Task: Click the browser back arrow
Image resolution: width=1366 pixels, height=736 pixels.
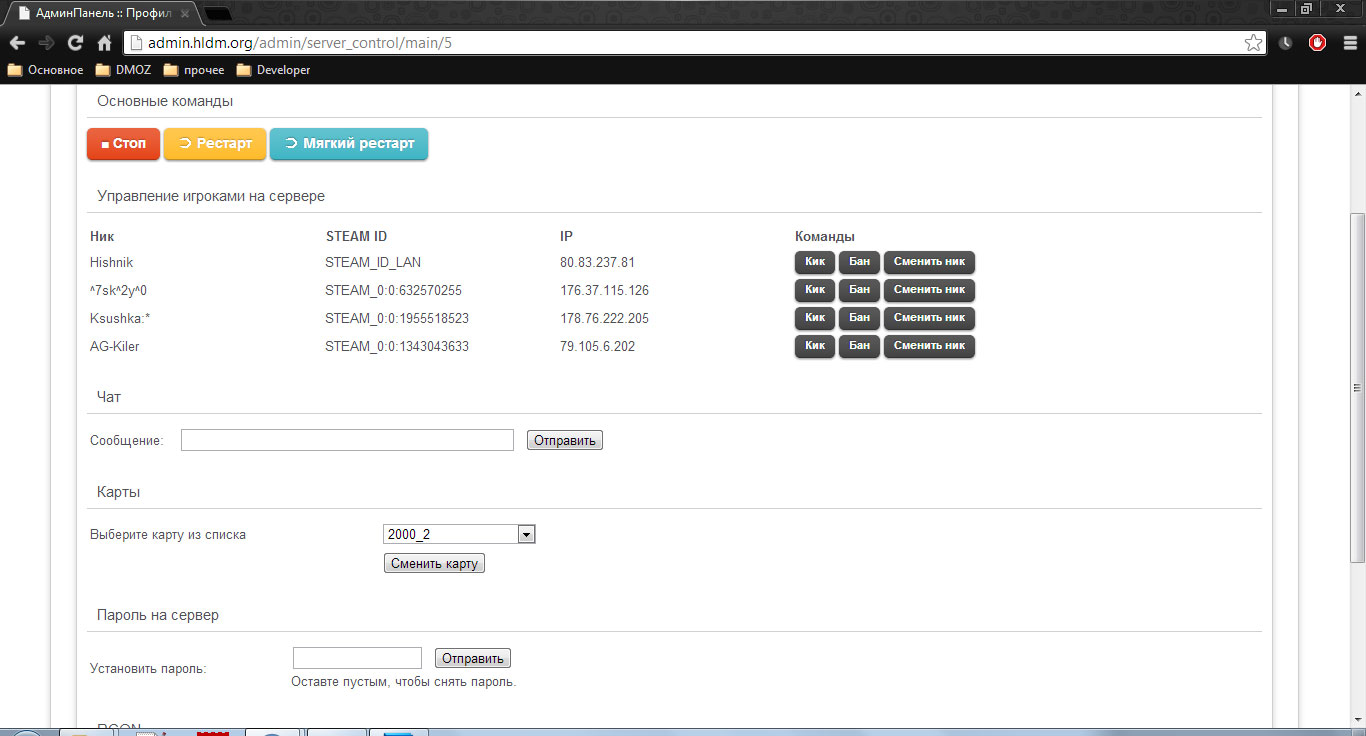Action: (17, 43)
